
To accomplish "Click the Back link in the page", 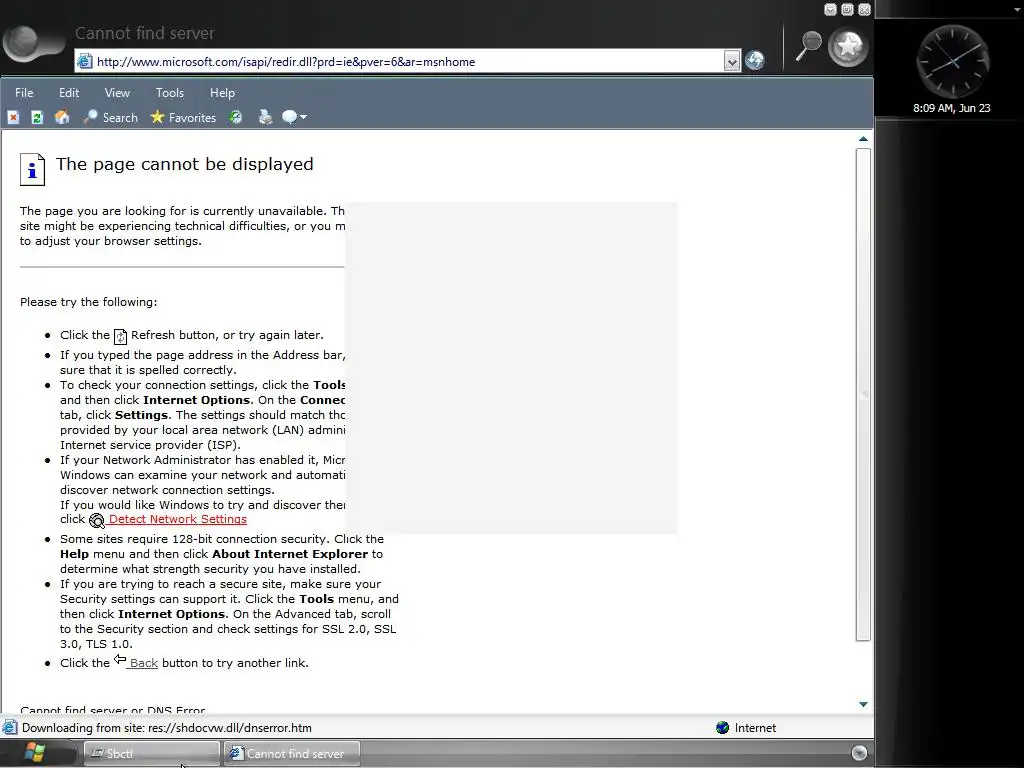I will point(144,663).
